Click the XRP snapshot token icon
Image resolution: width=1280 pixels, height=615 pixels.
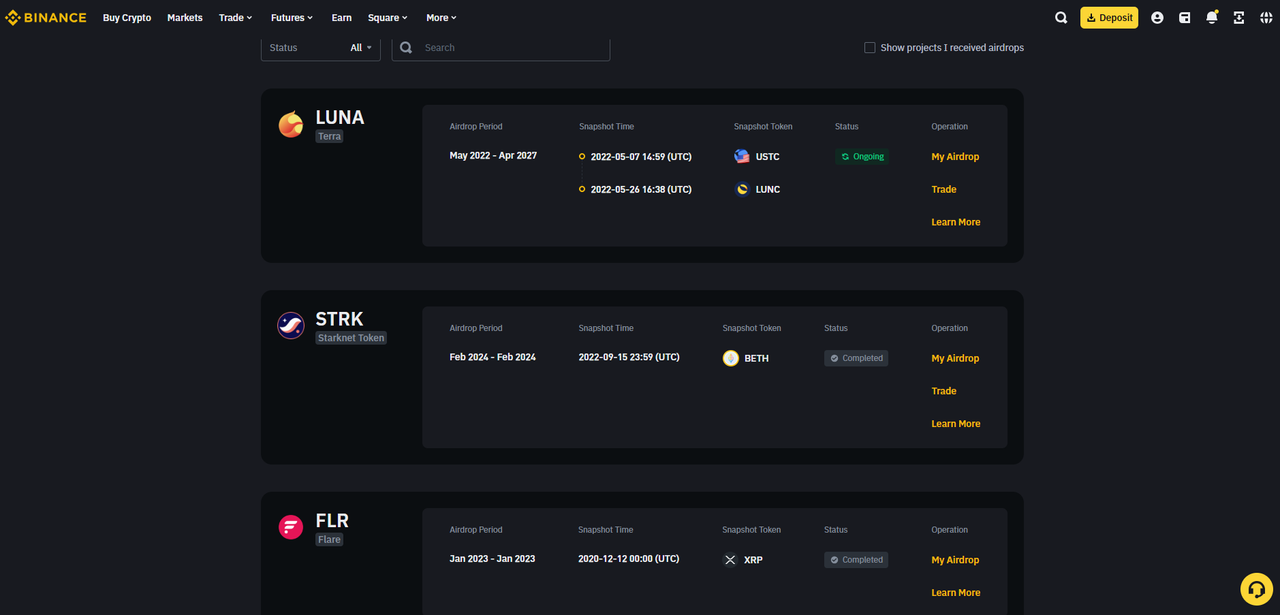(x=730, y=560)
